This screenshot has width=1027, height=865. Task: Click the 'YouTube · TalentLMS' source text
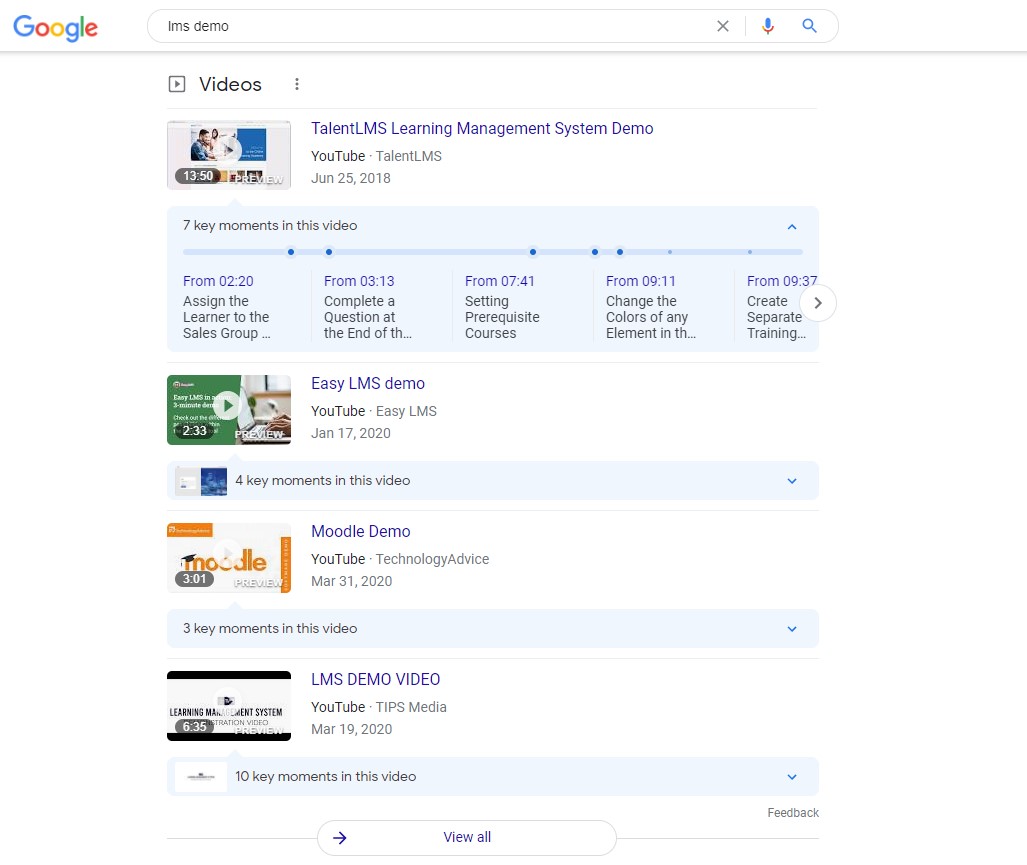tap(377, 156)
